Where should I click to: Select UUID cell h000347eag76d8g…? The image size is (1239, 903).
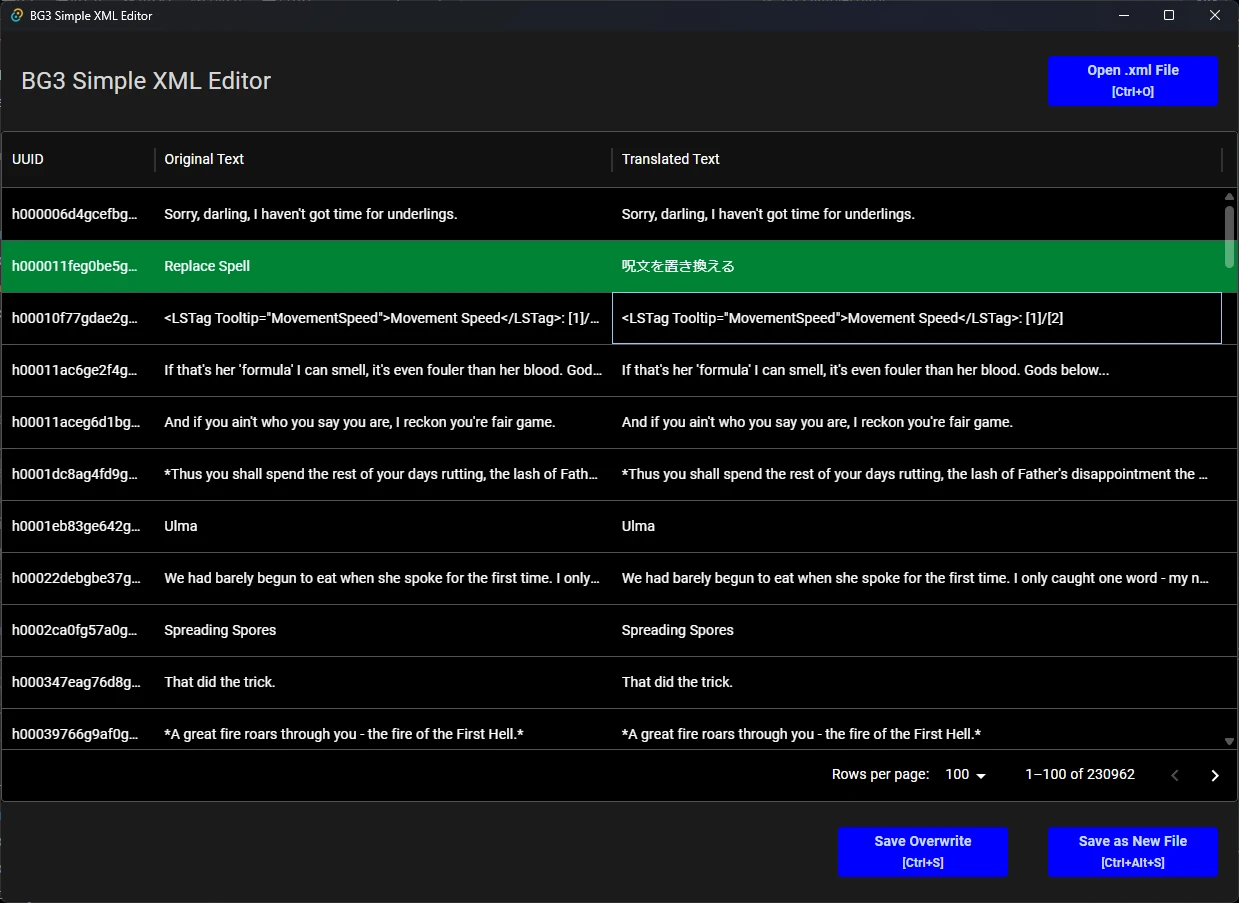[78, 682]
